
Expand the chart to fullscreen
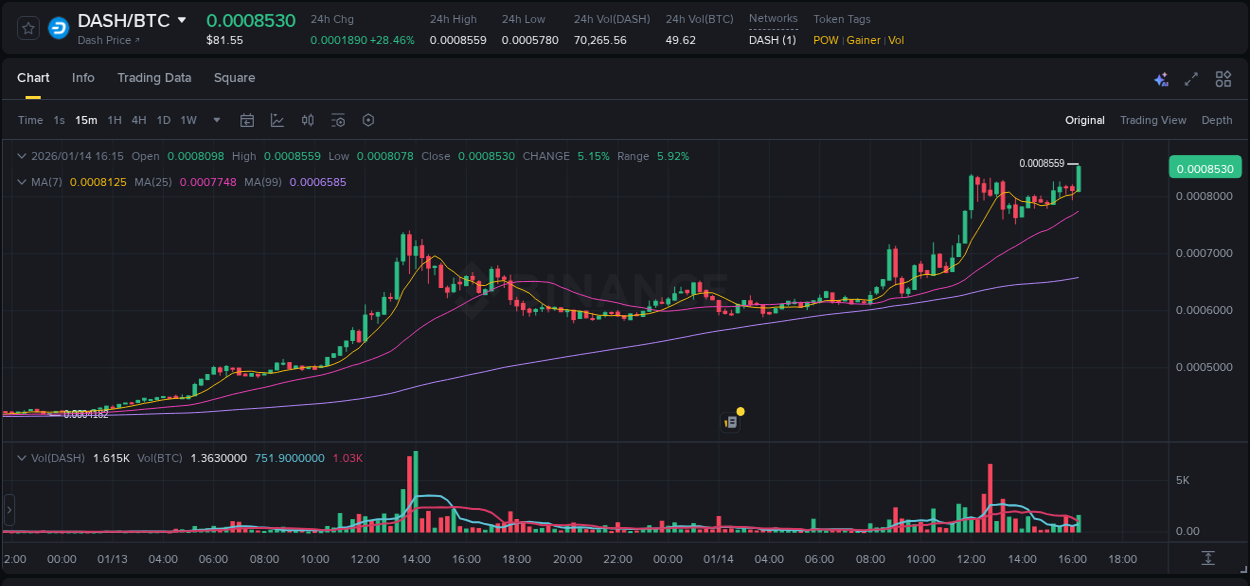pos(1191,78)
